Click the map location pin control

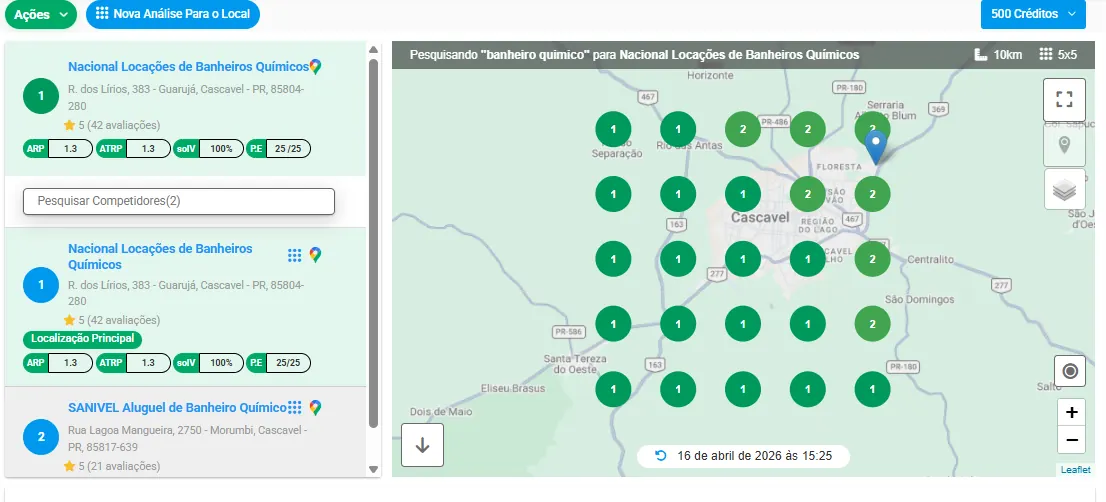click(1064, 145)
